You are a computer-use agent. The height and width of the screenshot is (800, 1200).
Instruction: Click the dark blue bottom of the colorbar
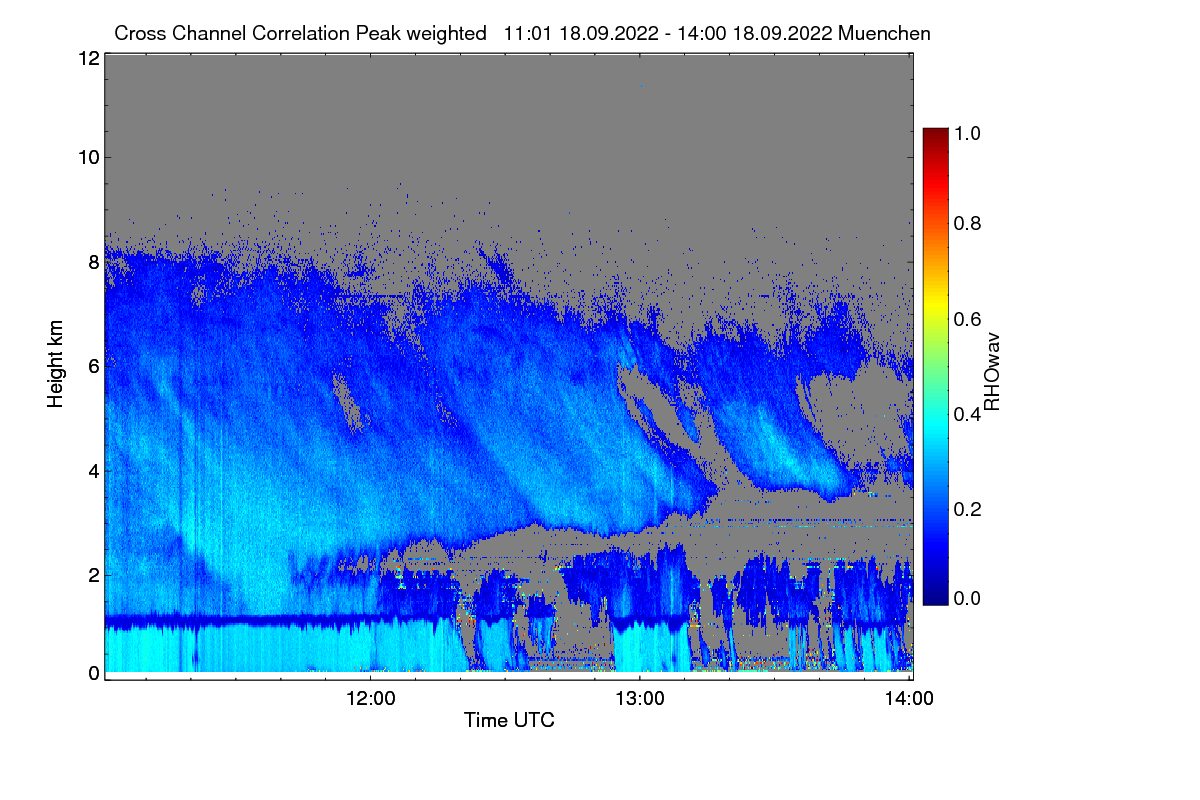pos(935,597)
